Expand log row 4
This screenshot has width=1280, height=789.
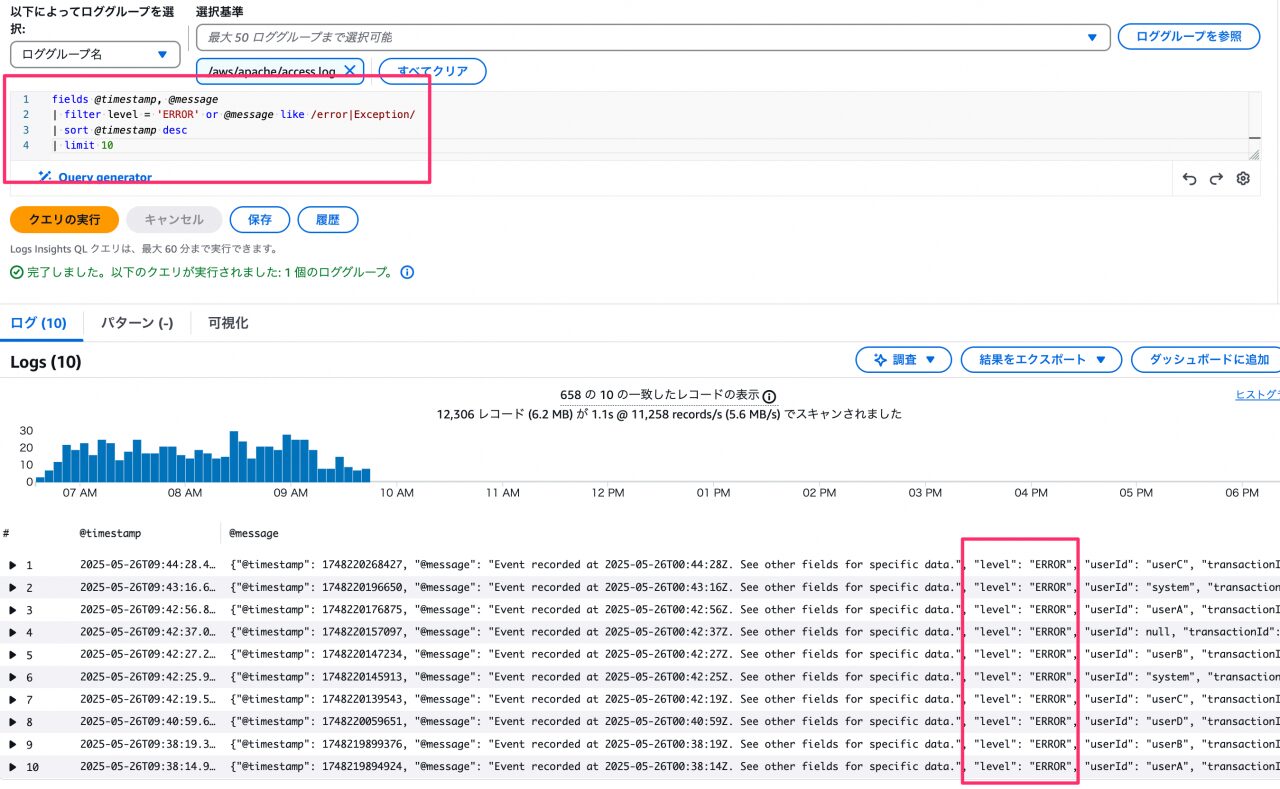point(13,632)
